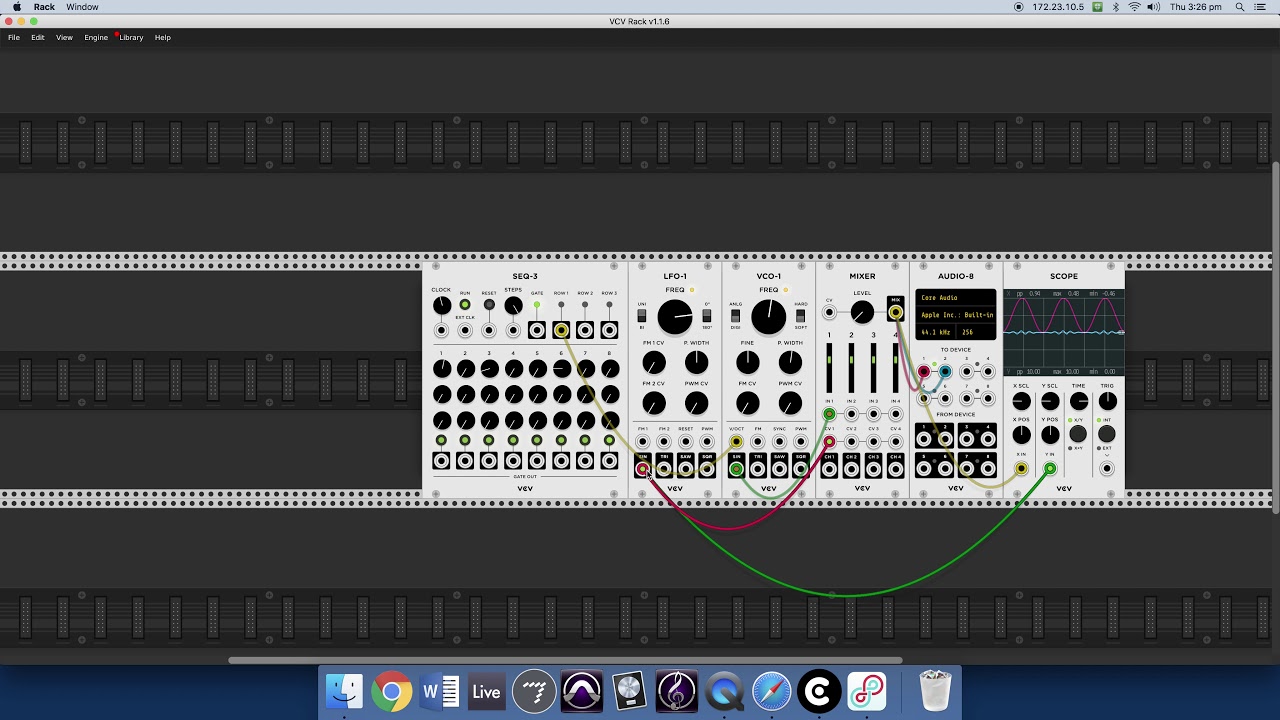Toggle SEQ-3 step 4 gate light
This screenshot has height=720, width=1280.
[513, 440]
